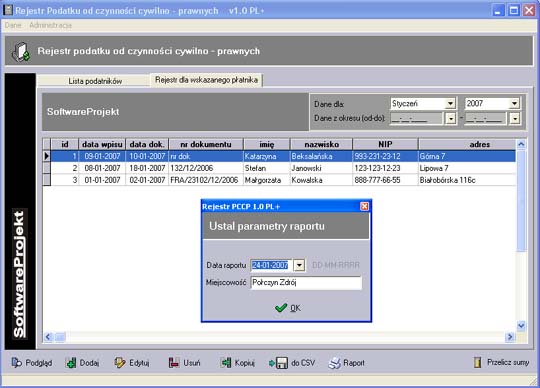Select Rejestr dla wskazanego płatnika tab
The image size is (540, 388).
coord(206,80)
